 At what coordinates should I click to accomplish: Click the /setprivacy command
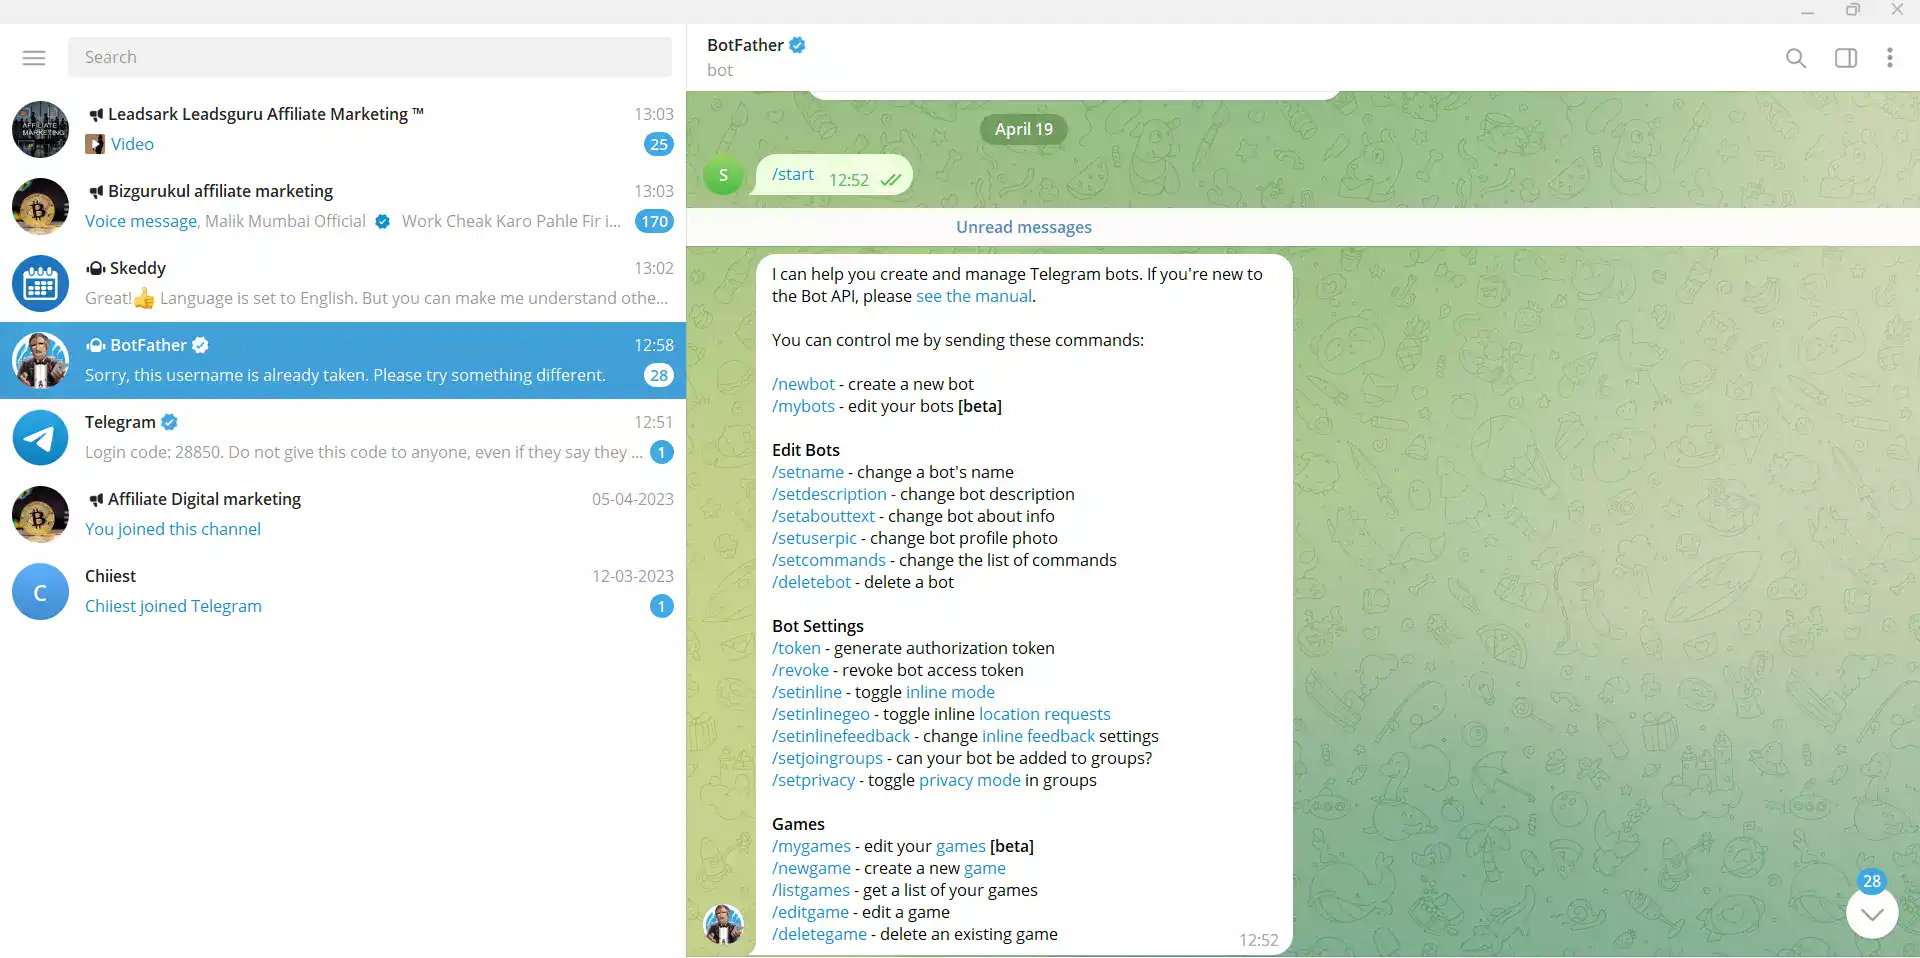[813, 780]
